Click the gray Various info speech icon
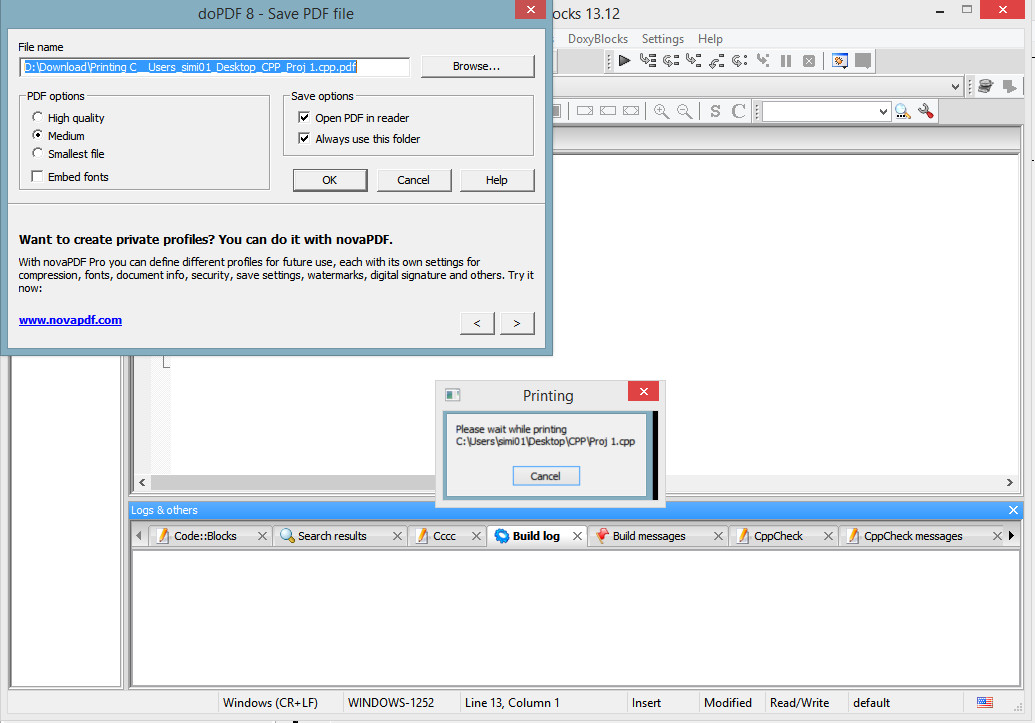 [x=863, y=61]
